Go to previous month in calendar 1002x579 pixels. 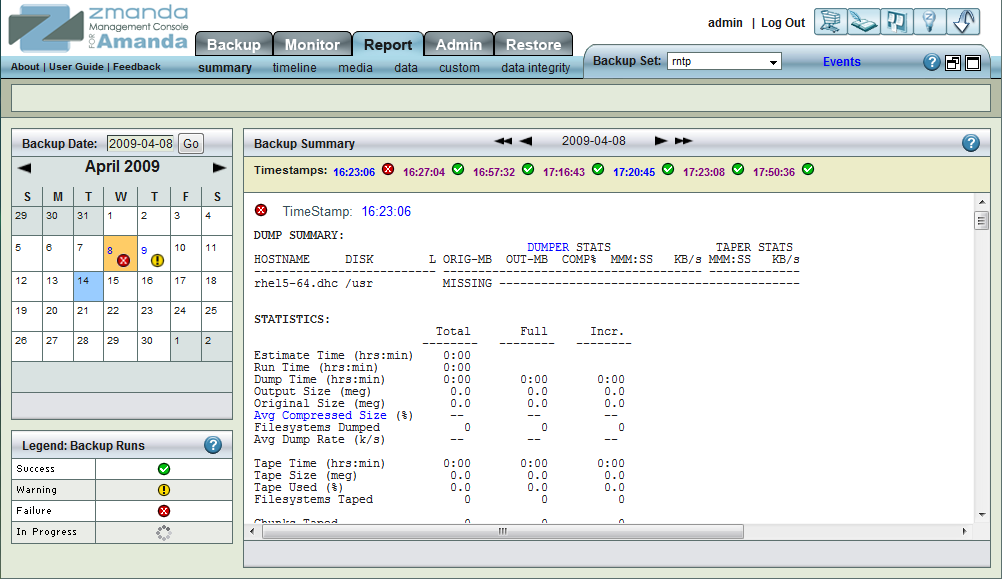click(x=24, y=168)
